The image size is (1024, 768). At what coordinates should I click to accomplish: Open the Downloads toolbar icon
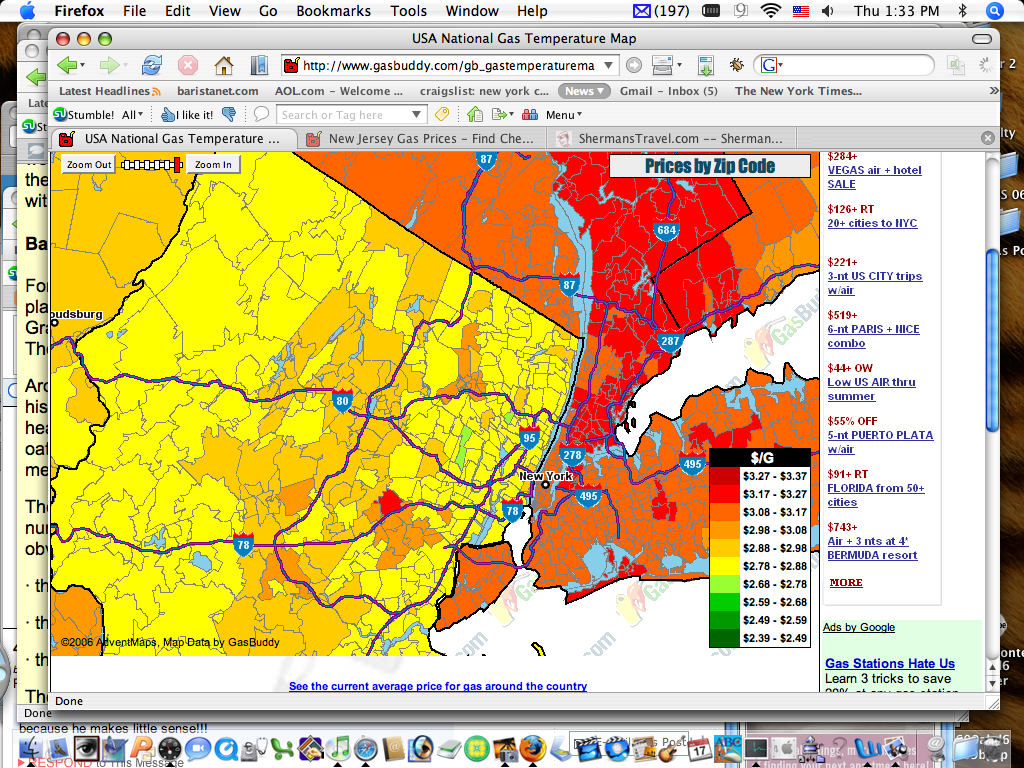(x=705, y=65)
